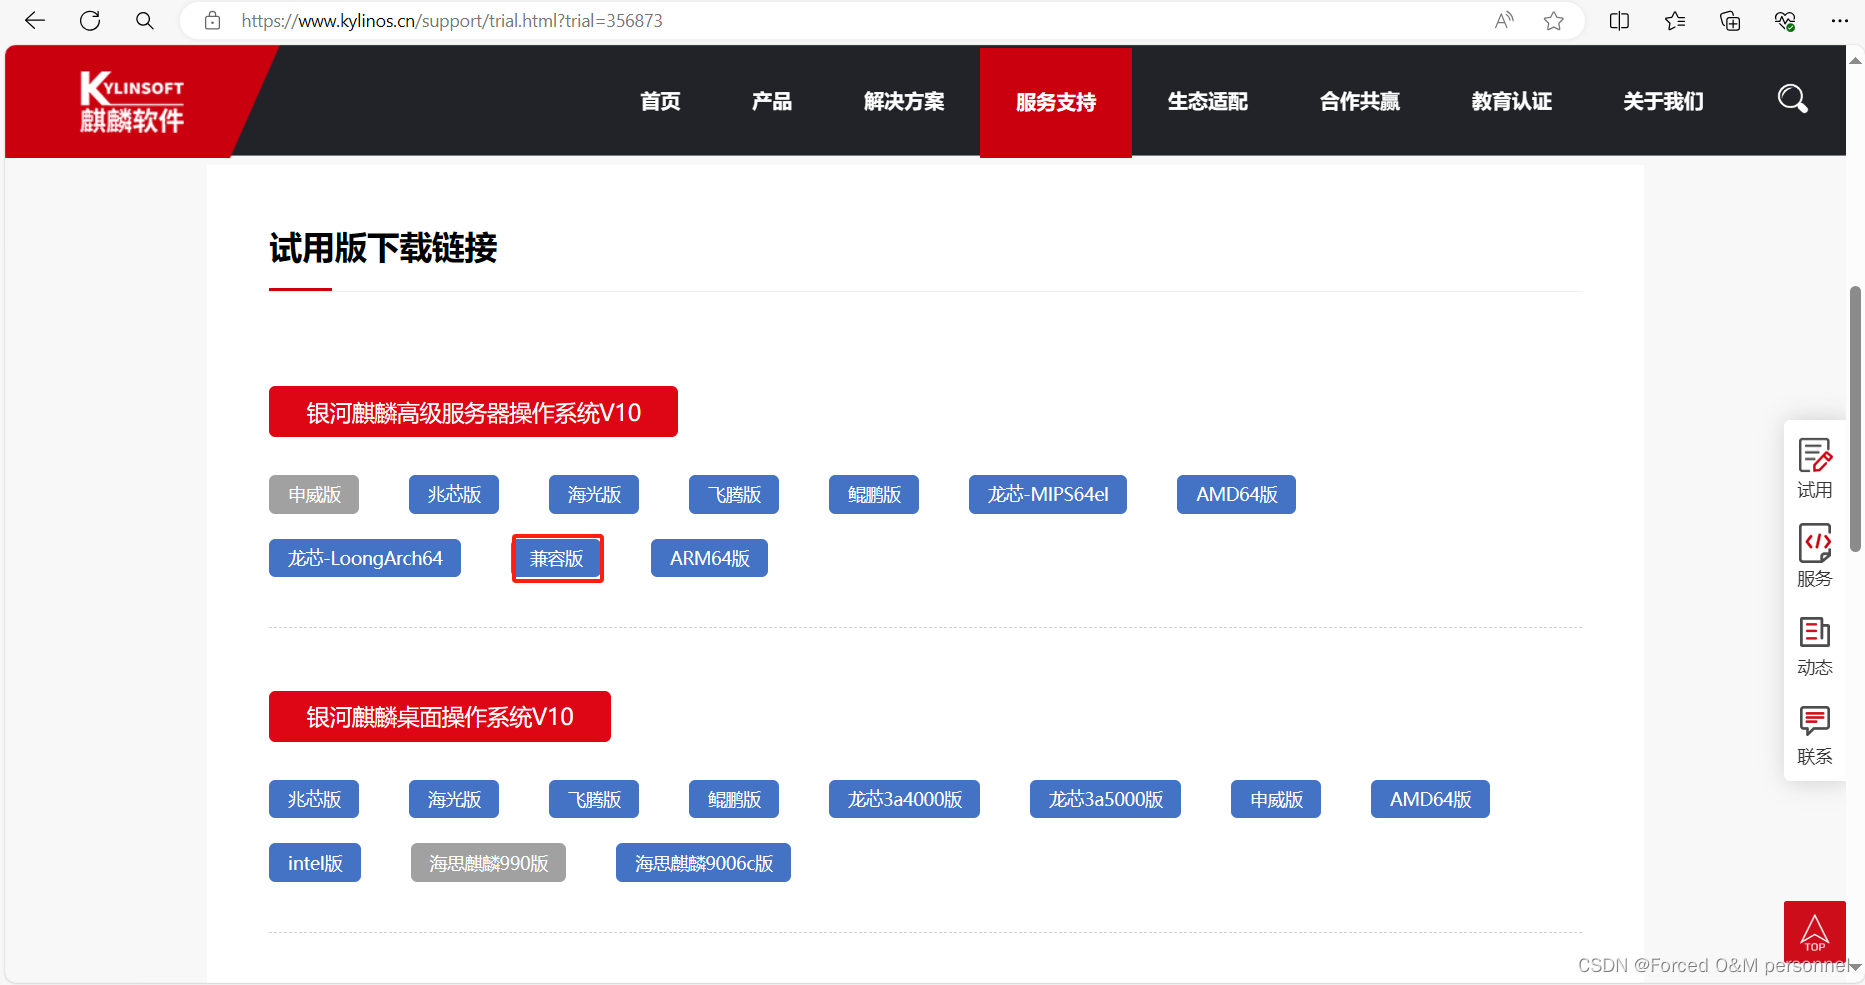Image resolution: width=1865 pixels, height=985 pixels.
Task: Open the 关于我们 menu item
Action: click(1664, 102)
